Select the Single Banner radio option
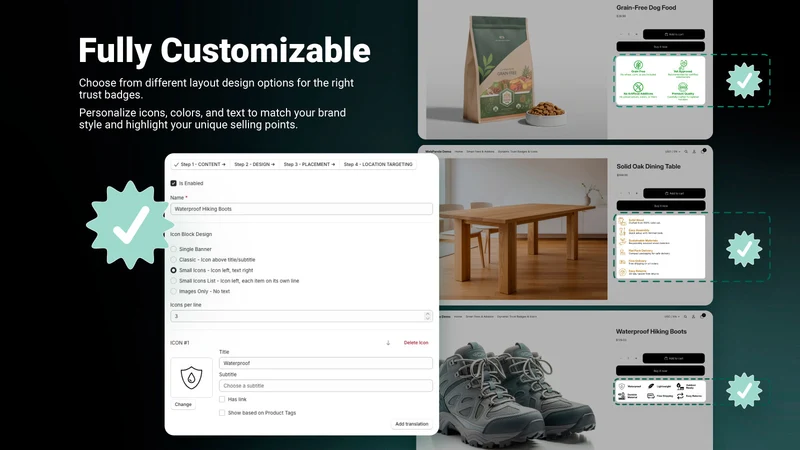Screen dimensions: 800x450 (173, 249)
